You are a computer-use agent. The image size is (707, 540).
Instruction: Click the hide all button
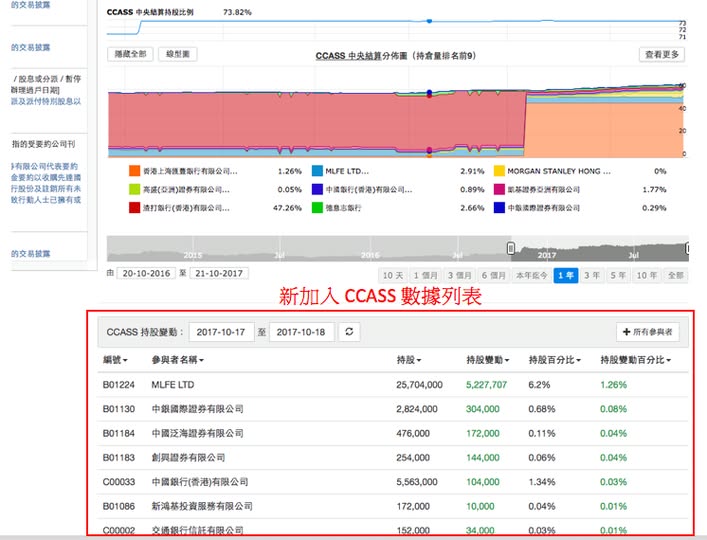click(130, 54)
